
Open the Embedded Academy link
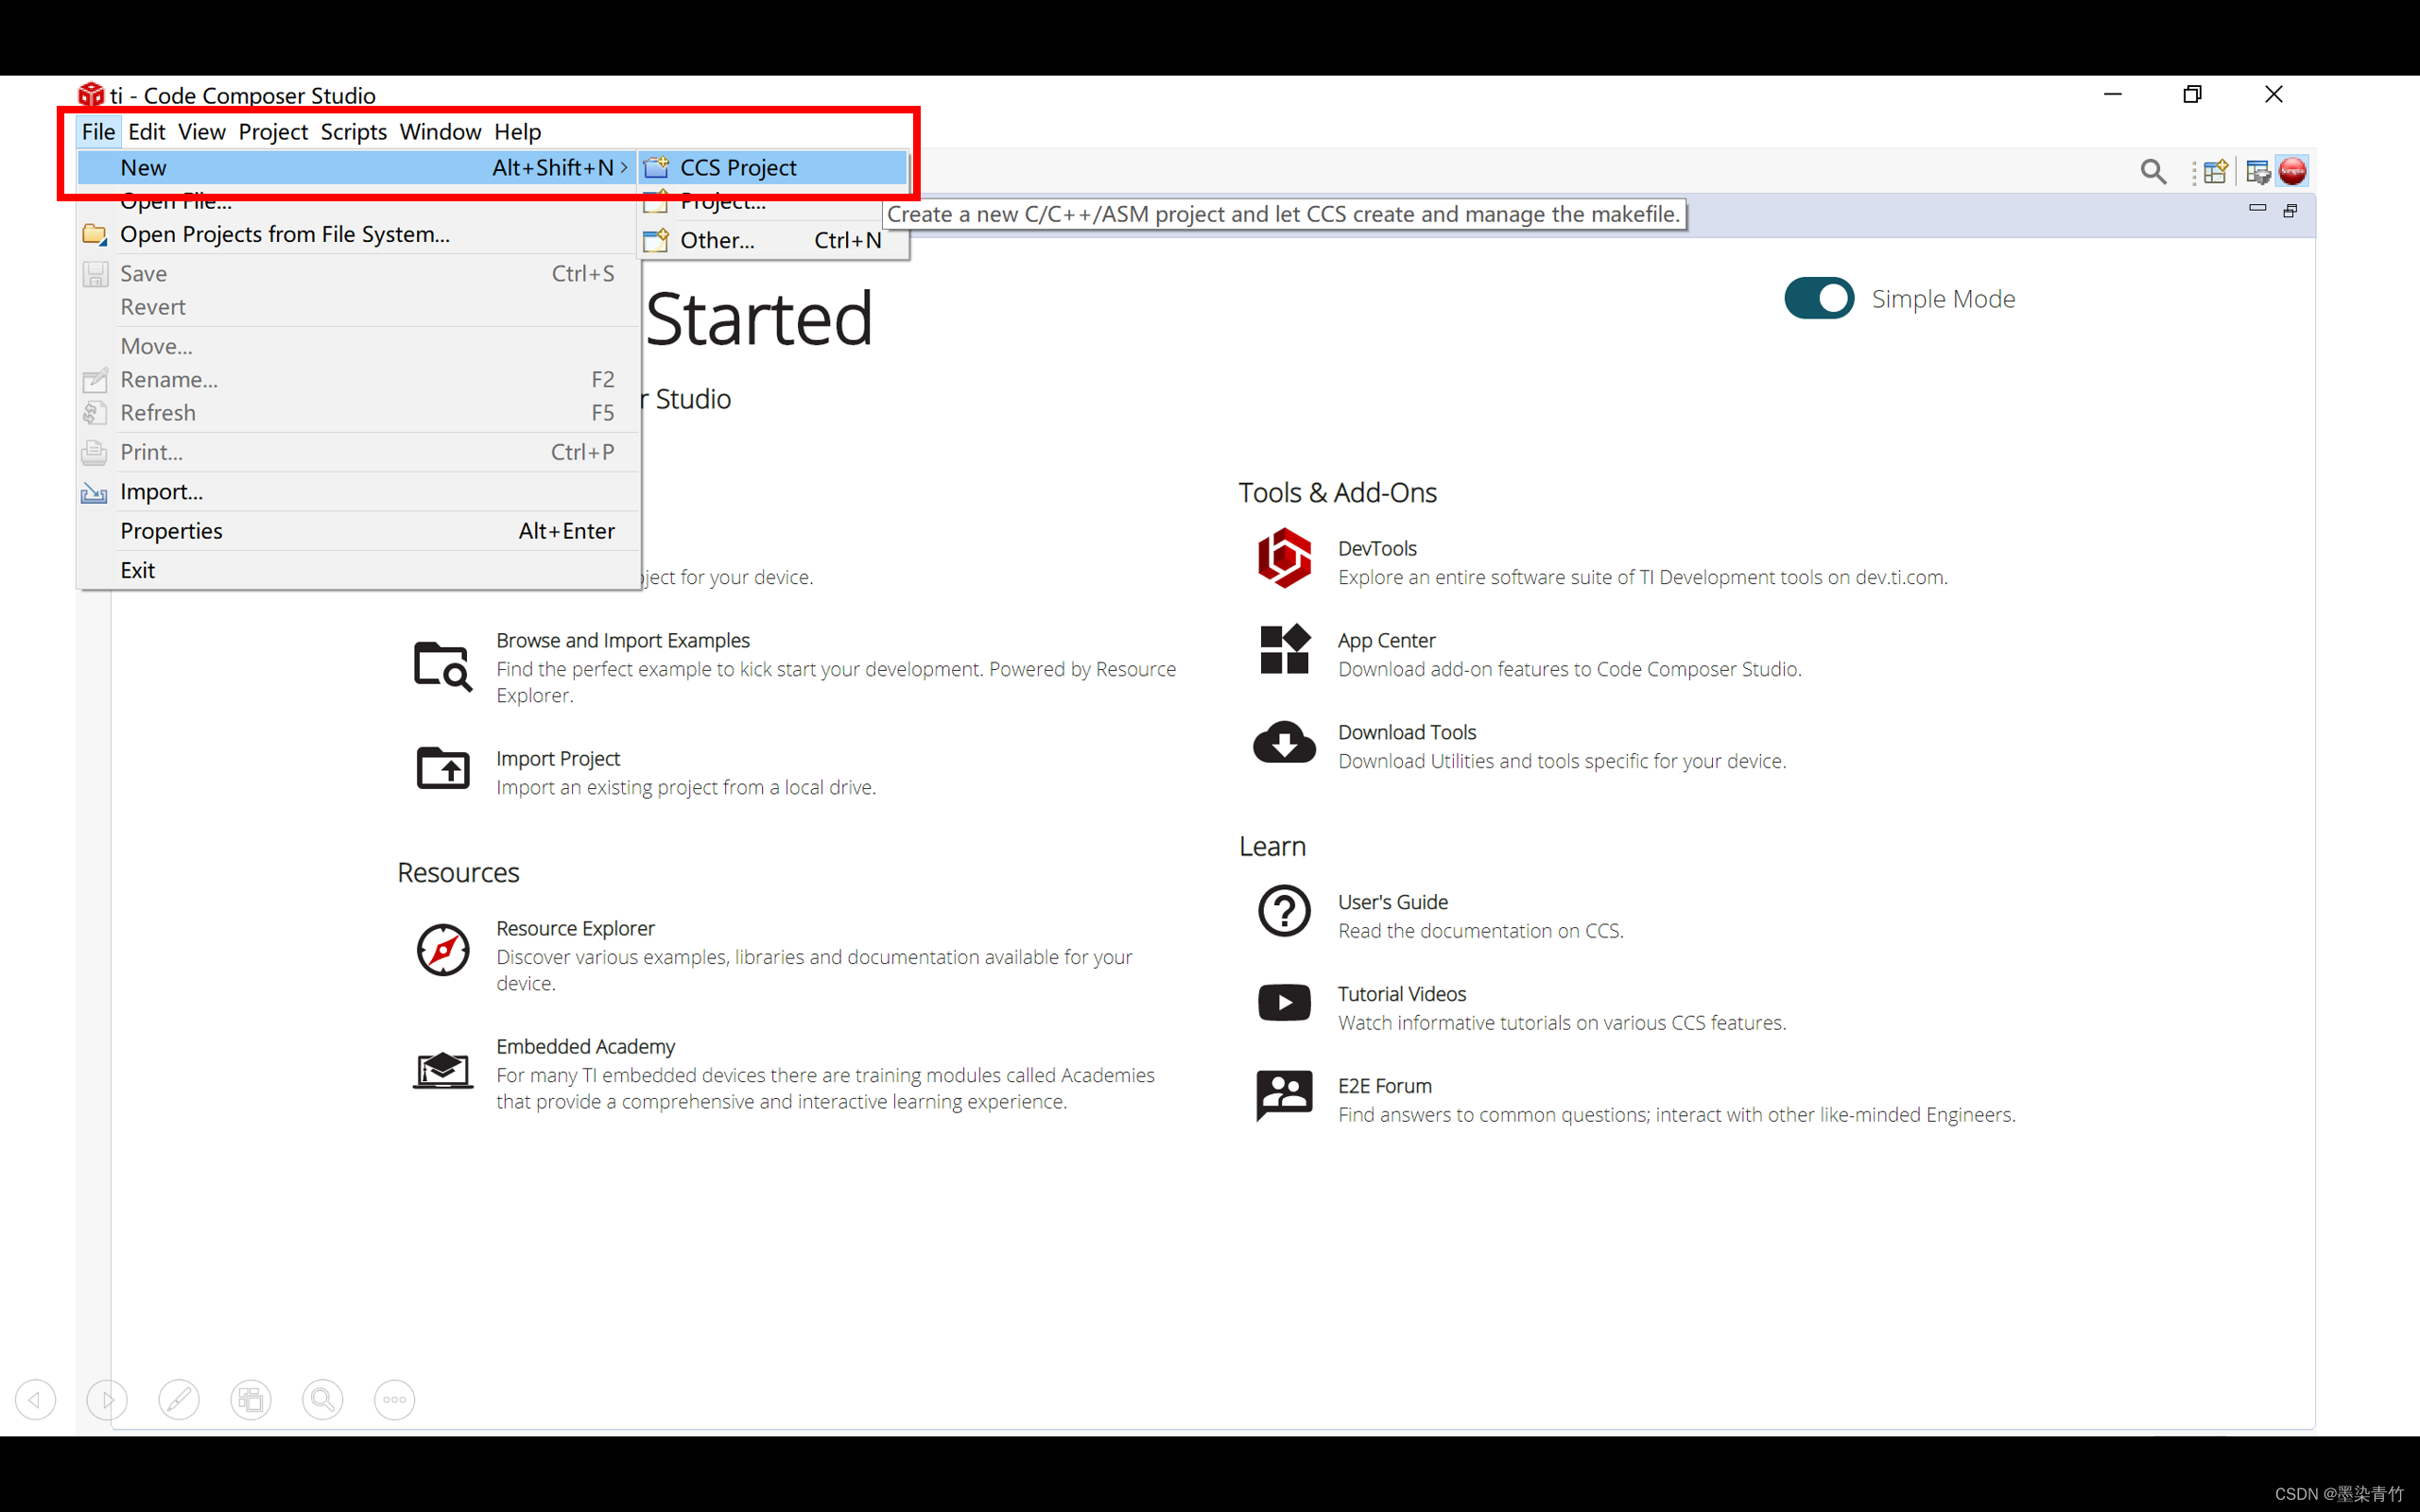[585, 1046]
